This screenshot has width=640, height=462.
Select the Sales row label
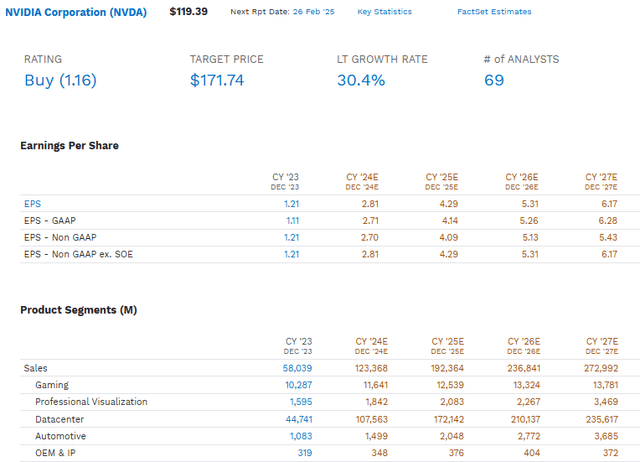(36, 368)
